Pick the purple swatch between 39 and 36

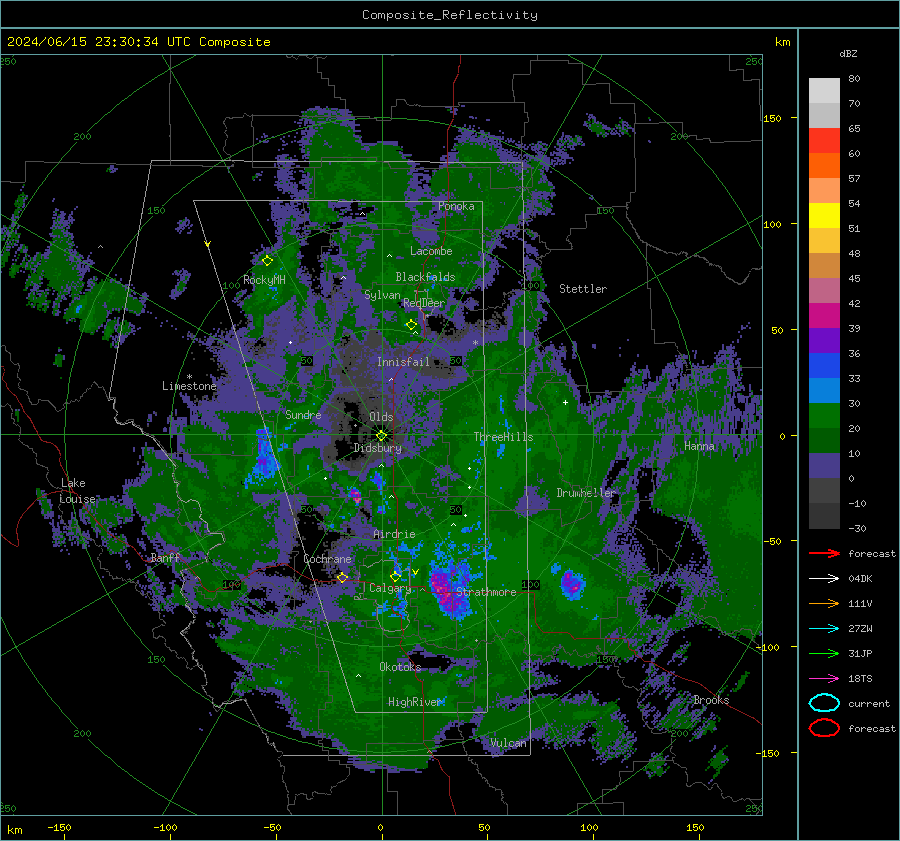pos(824,340)
